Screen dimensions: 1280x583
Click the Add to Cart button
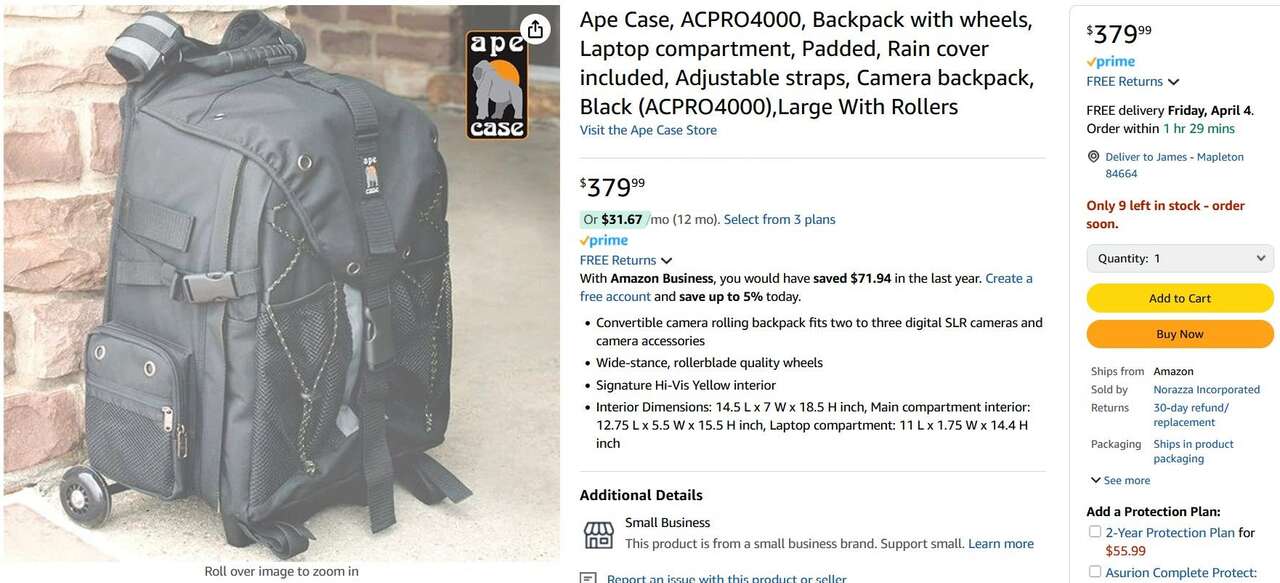tap(1180, 298)
